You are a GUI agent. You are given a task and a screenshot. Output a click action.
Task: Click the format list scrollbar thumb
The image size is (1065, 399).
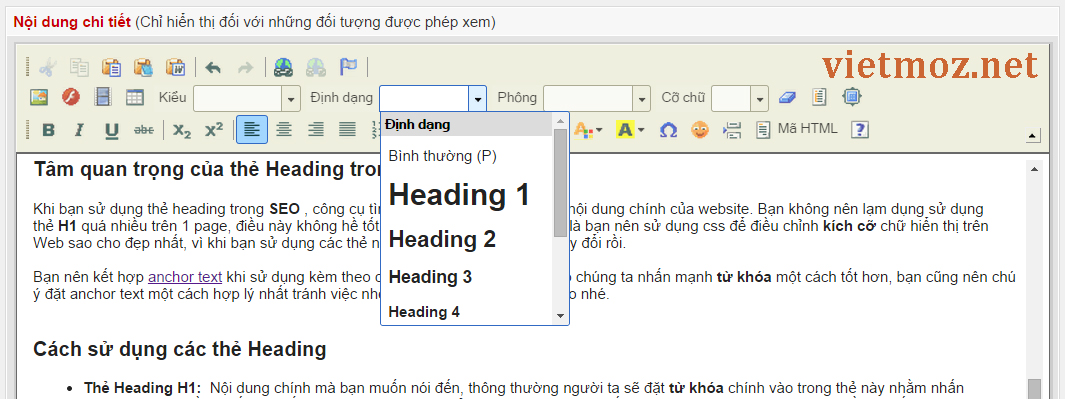[x=560, y=182]
